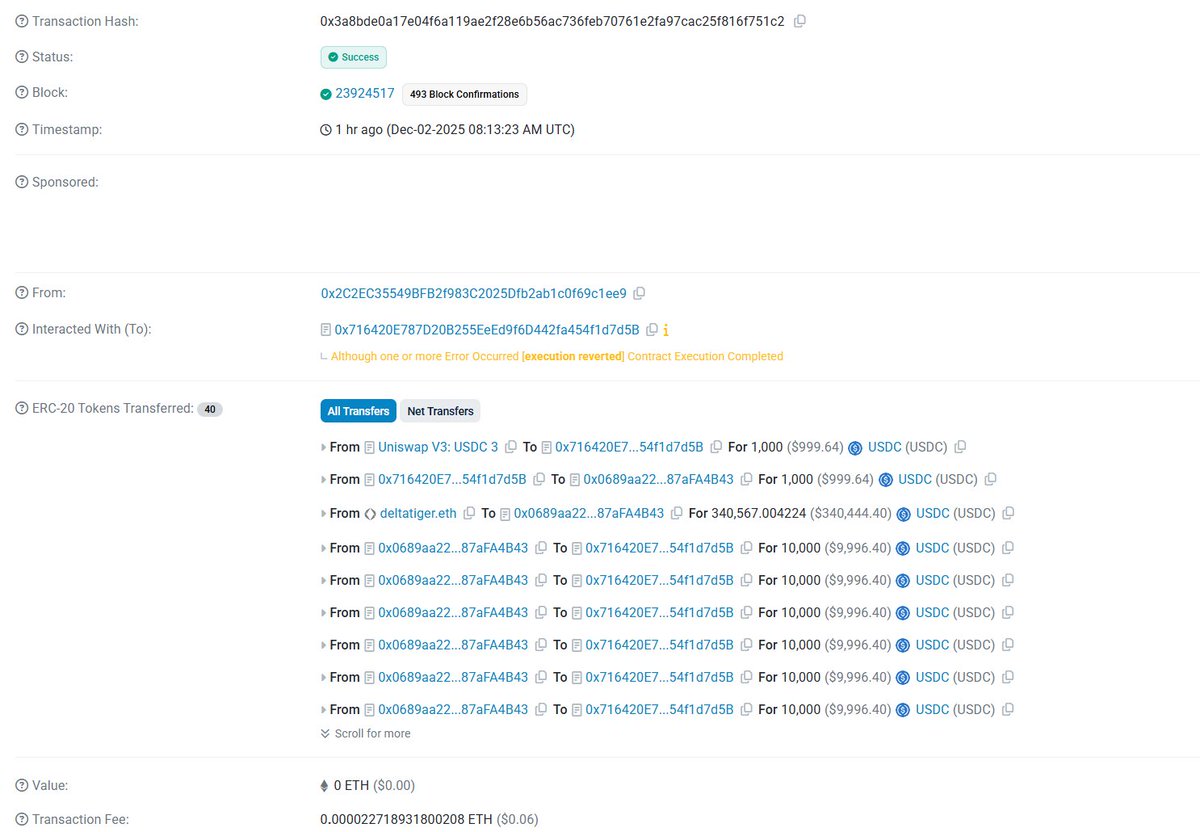Expand the last visible 10,000 USDC transfer row
1200x832 pixels.
323,709
